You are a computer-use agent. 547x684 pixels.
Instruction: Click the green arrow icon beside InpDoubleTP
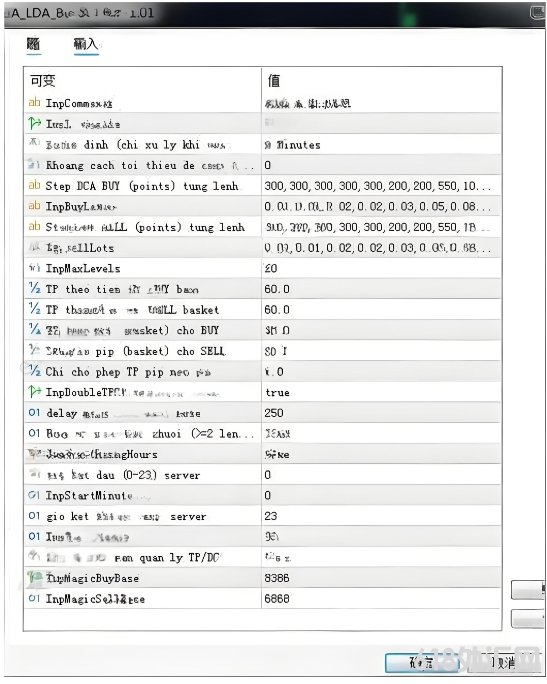pos(34,391)
